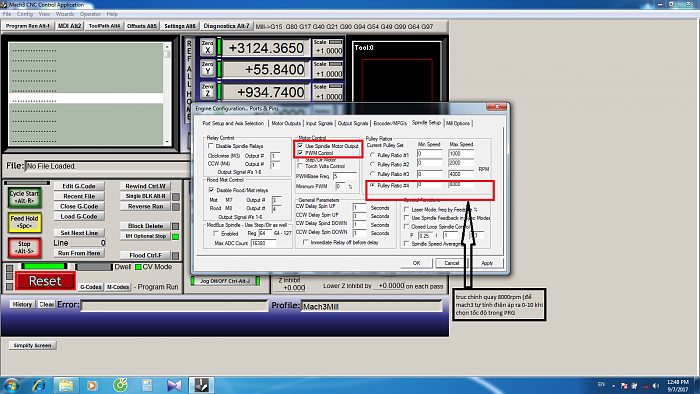Image resolution: width=700 pixels, height=394 pixels.
Task: Open the Windows Start button
Action: 12,386
